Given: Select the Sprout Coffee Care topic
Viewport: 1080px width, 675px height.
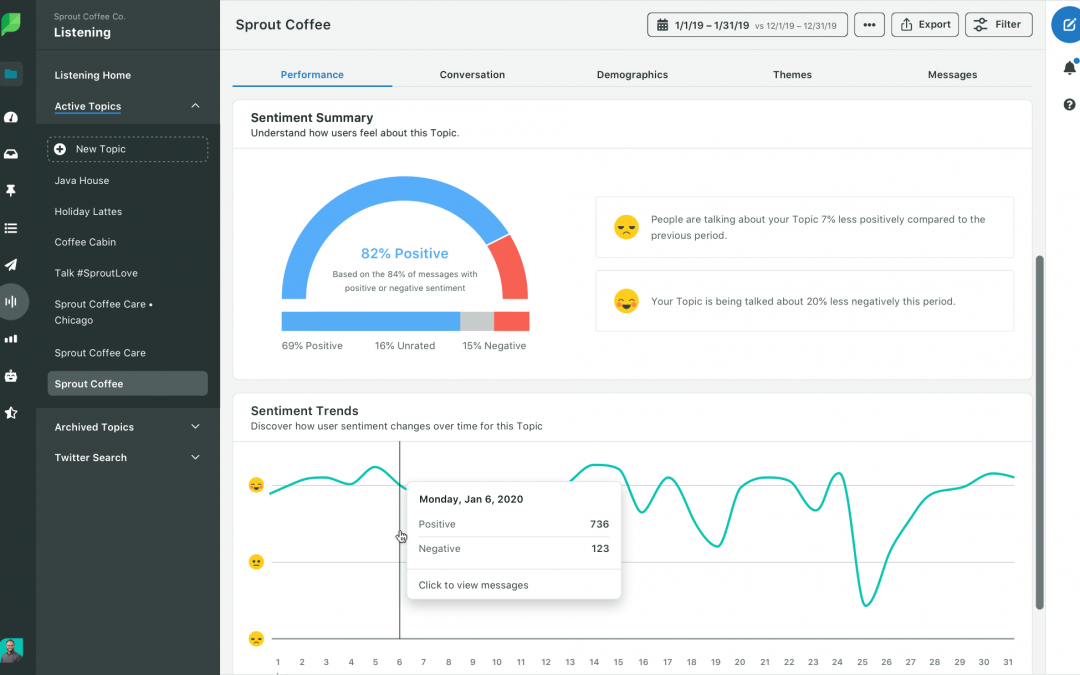Looking at the screenshot, I should (100, 353).
